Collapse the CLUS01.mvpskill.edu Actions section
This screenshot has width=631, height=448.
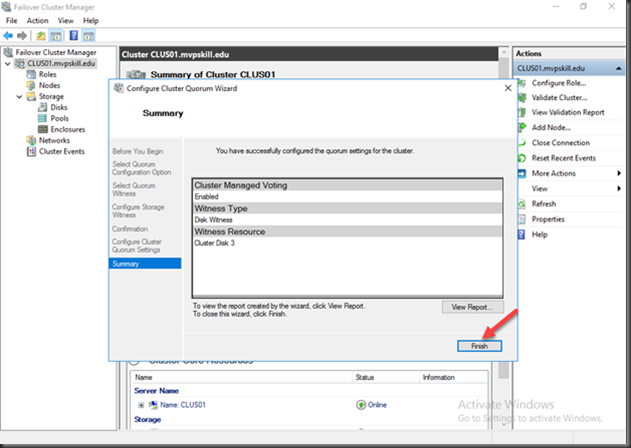pyautogui.click(x=619, y=68)
